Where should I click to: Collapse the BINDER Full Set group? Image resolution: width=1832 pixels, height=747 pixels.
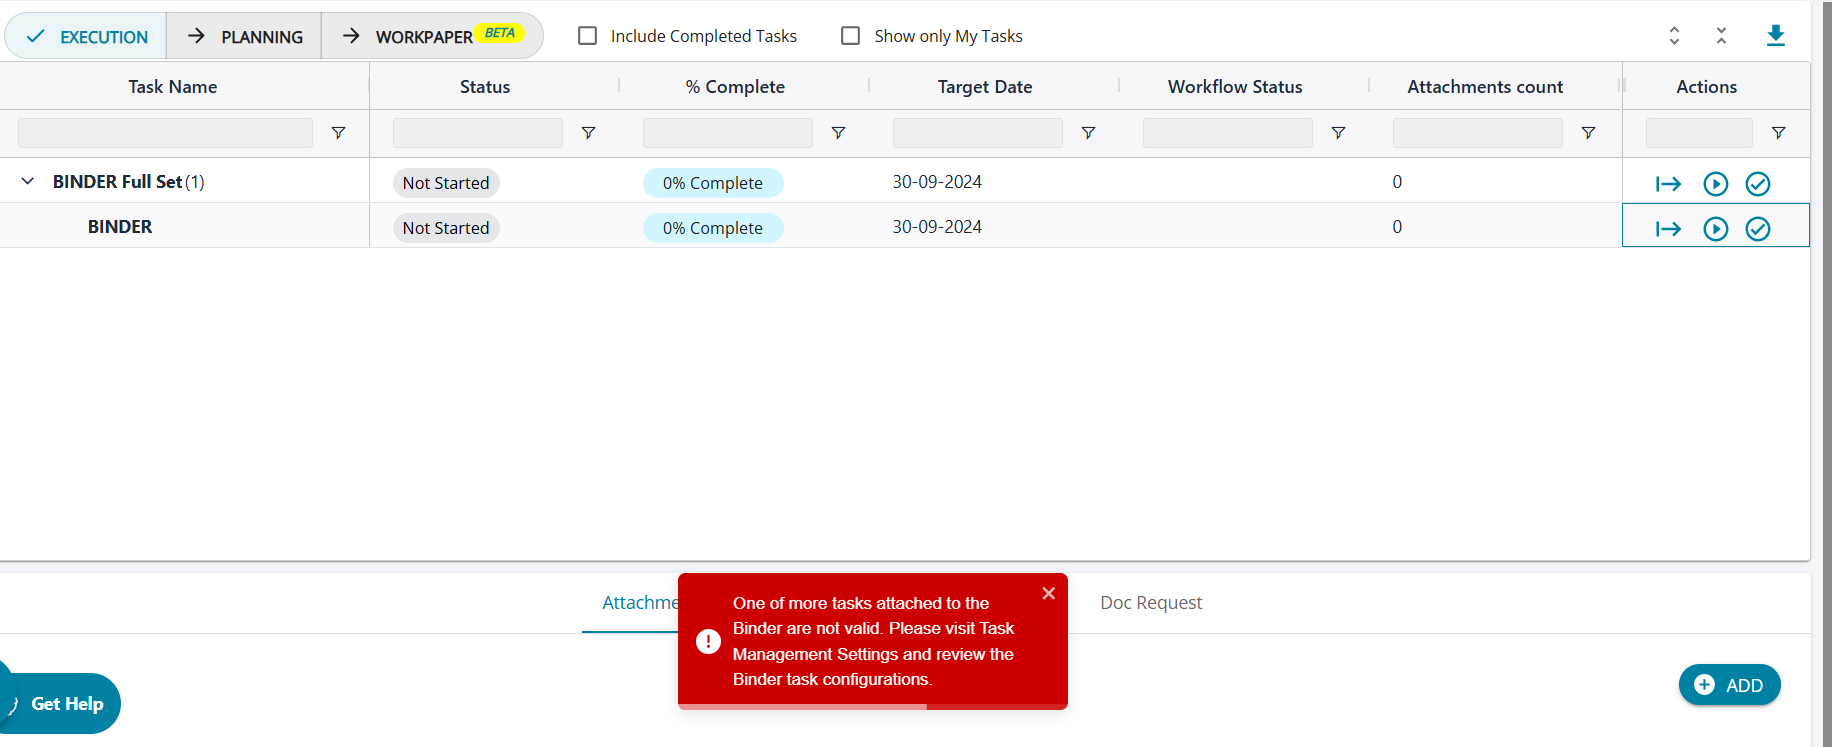[x=28, y=181]
